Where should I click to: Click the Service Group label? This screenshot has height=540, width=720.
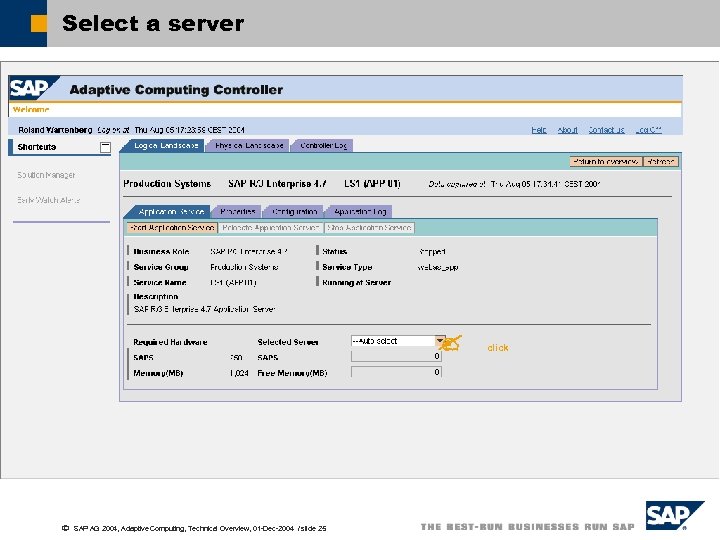(161, 267)
